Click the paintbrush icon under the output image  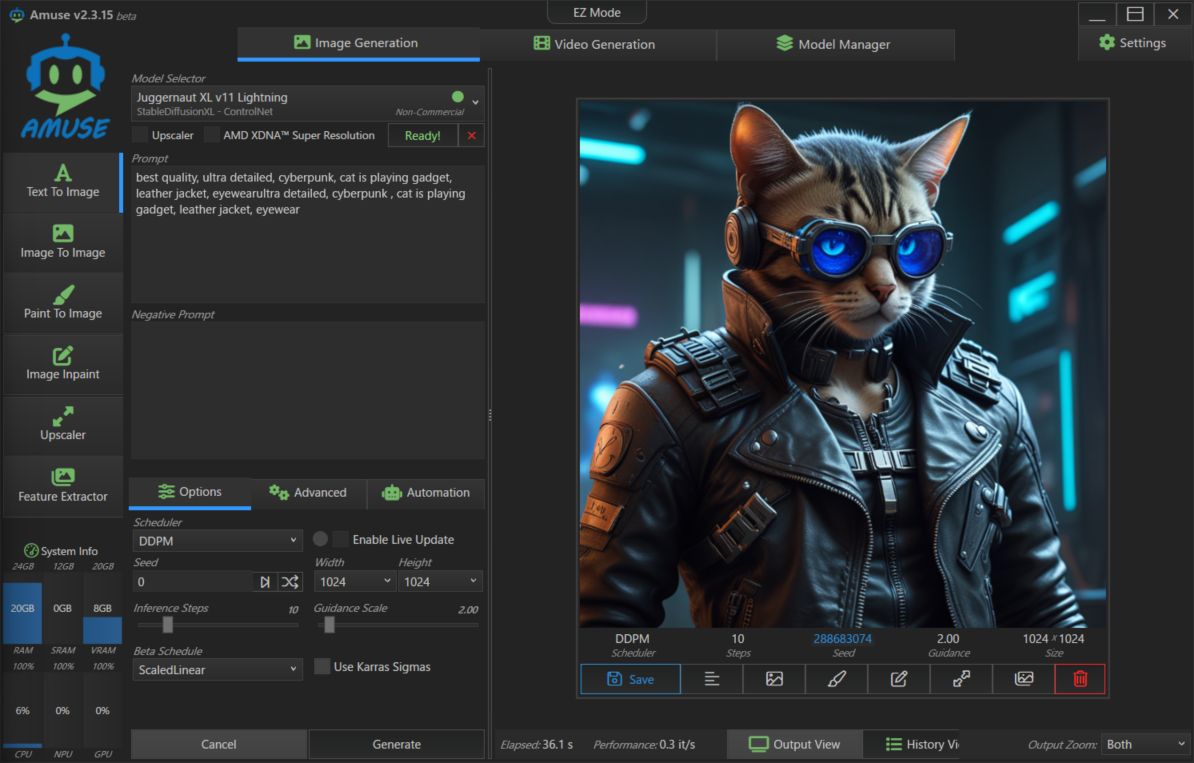click(837, 679)
